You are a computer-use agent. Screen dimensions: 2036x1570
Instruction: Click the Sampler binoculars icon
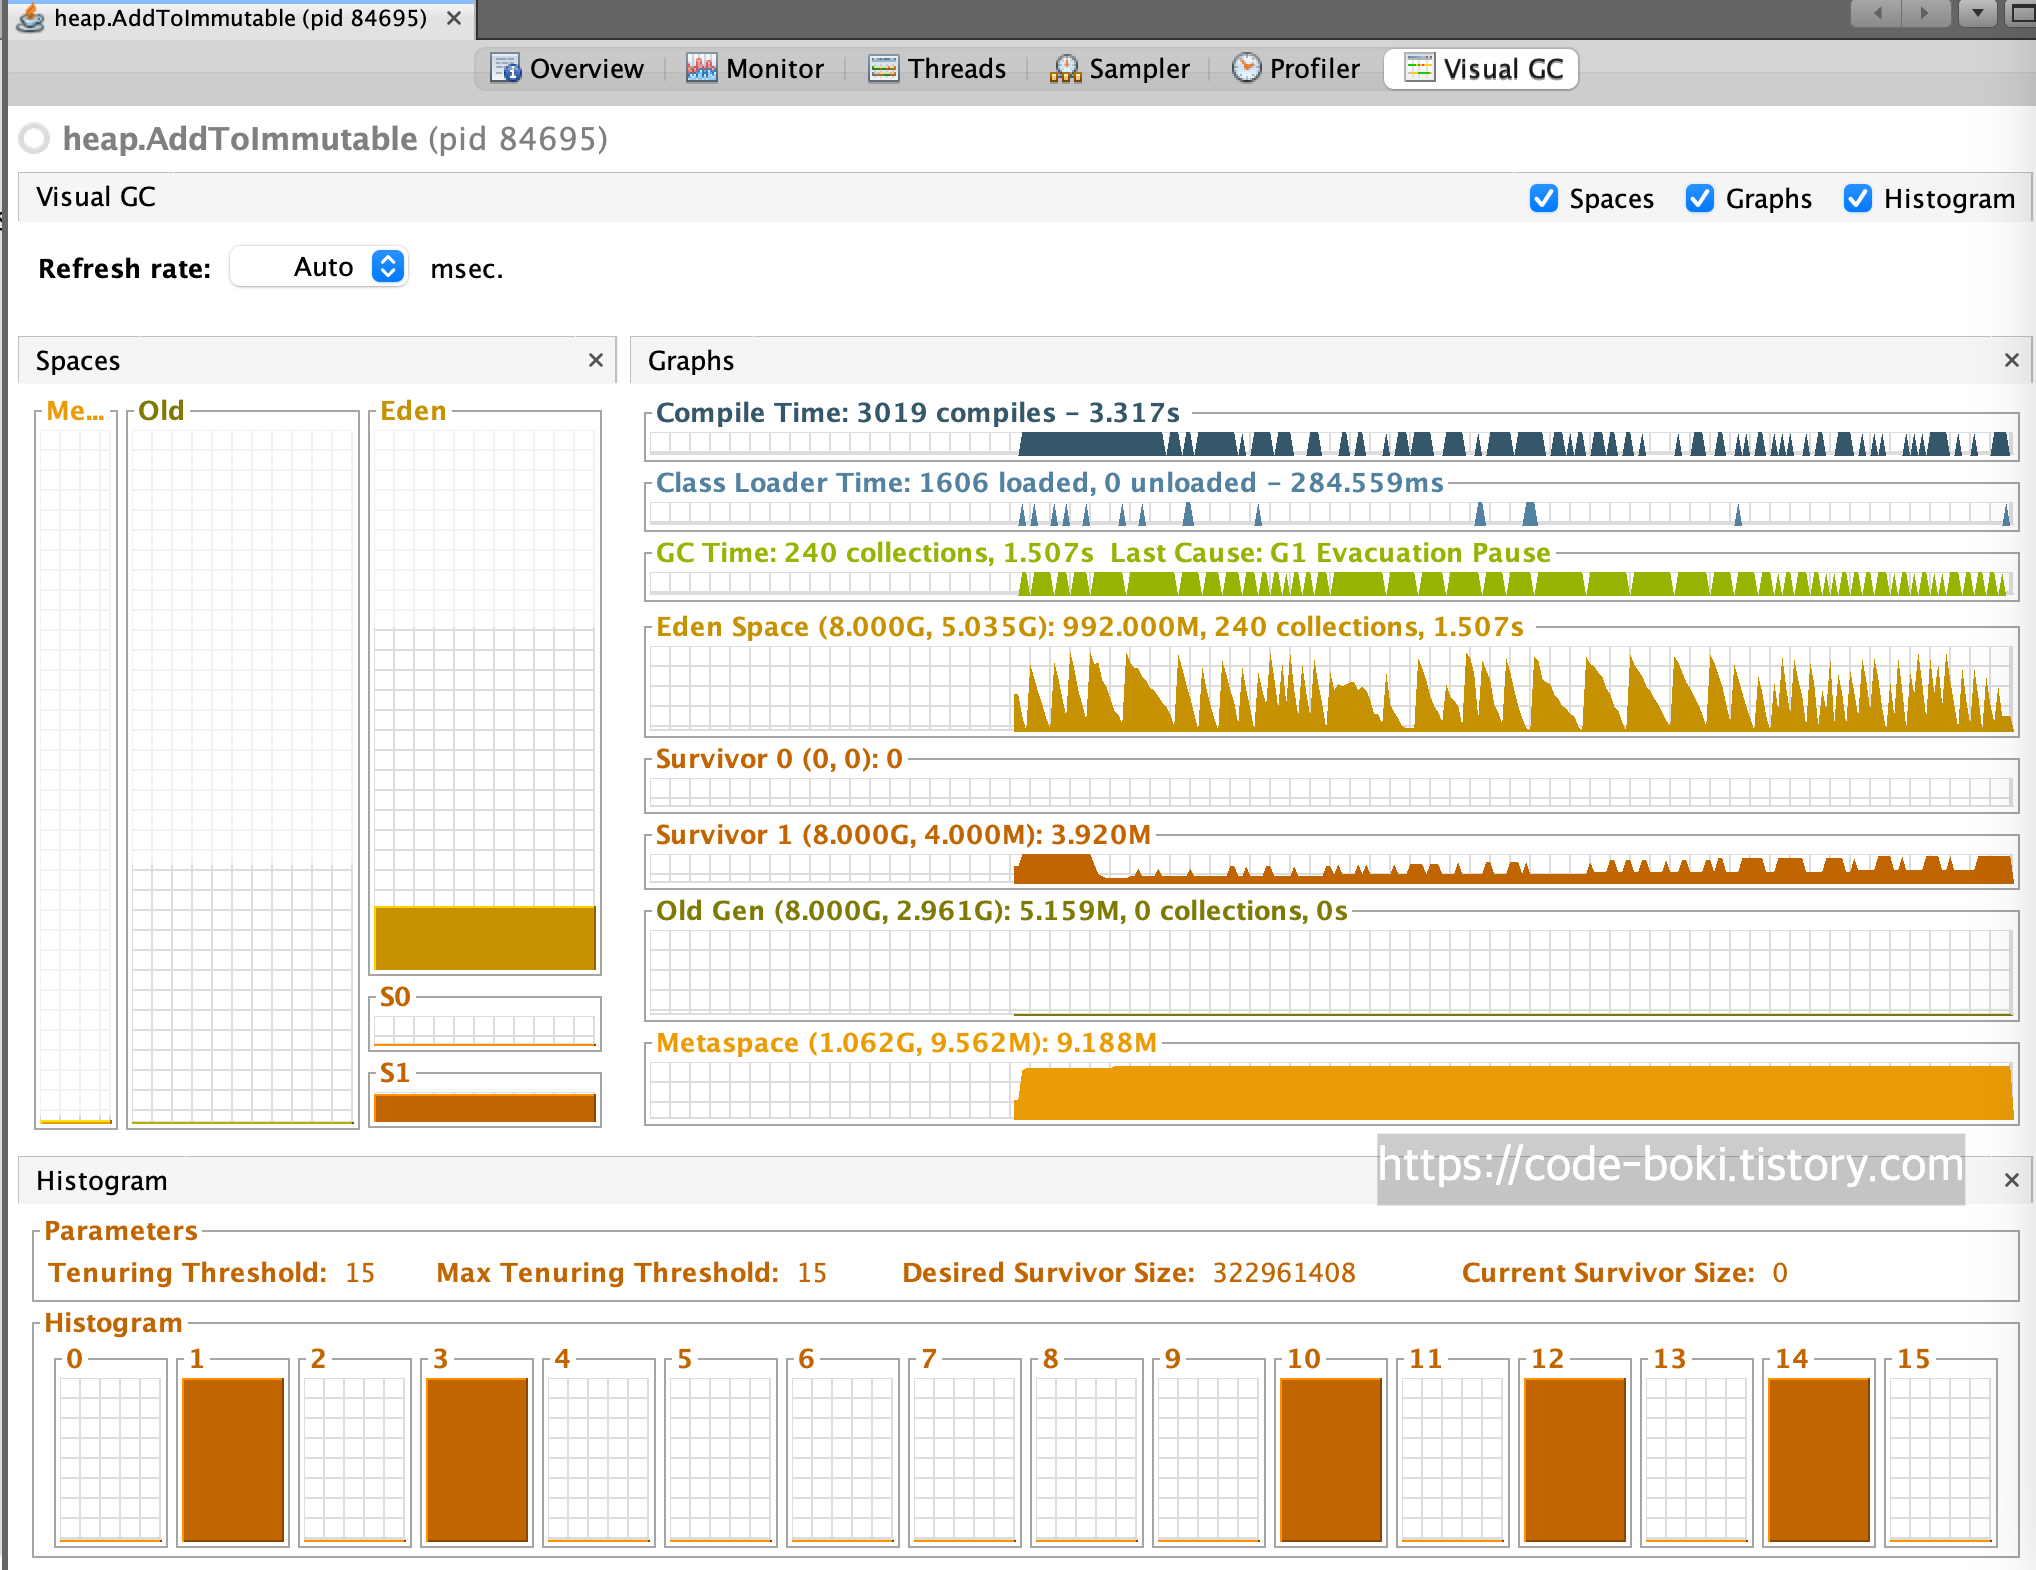point(1065,68)
